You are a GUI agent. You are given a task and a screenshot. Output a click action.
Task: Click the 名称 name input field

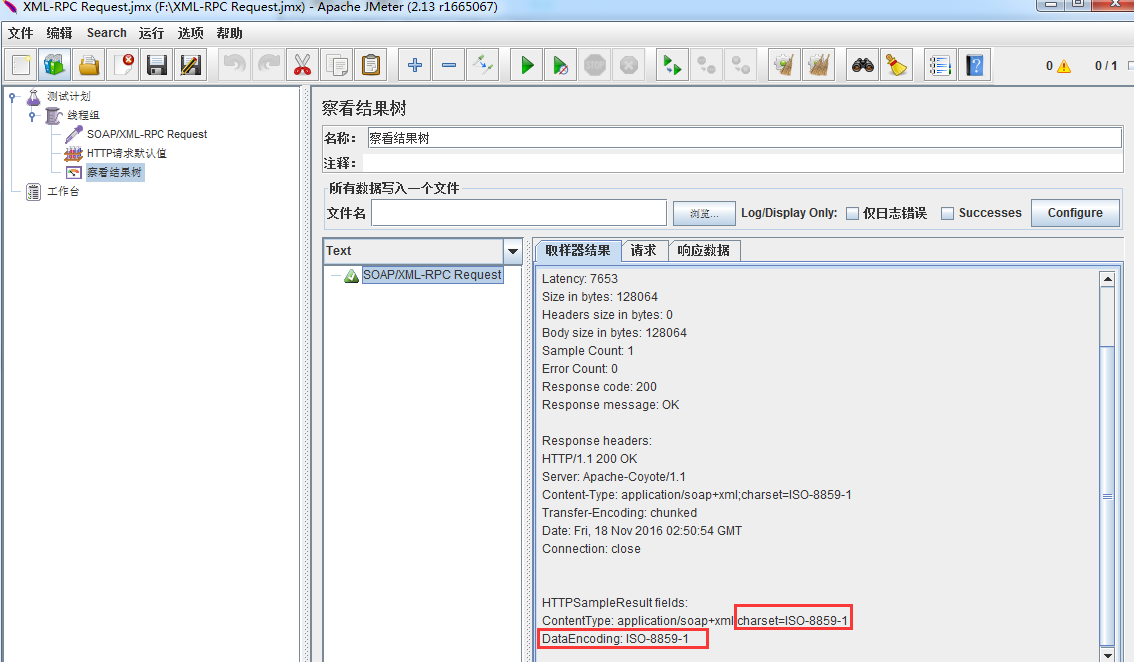(x=744, y=138)
